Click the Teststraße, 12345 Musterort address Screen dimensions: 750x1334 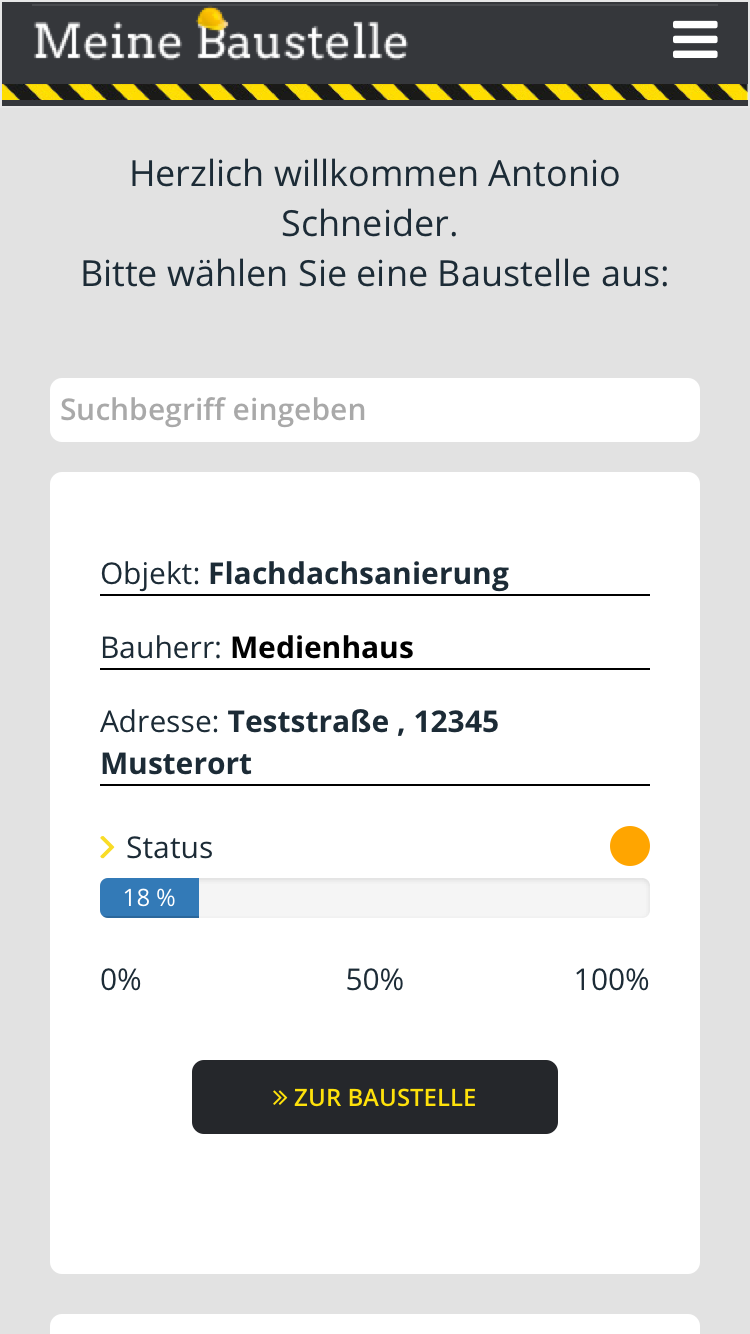(x=300, y=742)
